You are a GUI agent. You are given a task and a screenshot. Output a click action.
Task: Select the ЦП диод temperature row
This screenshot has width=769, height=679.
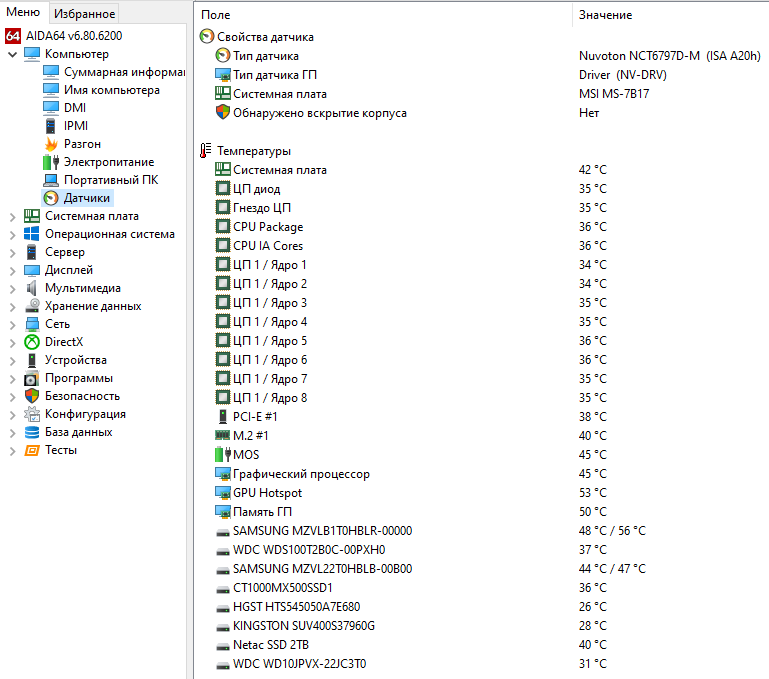pyautogui.click(x=481, y=189)
